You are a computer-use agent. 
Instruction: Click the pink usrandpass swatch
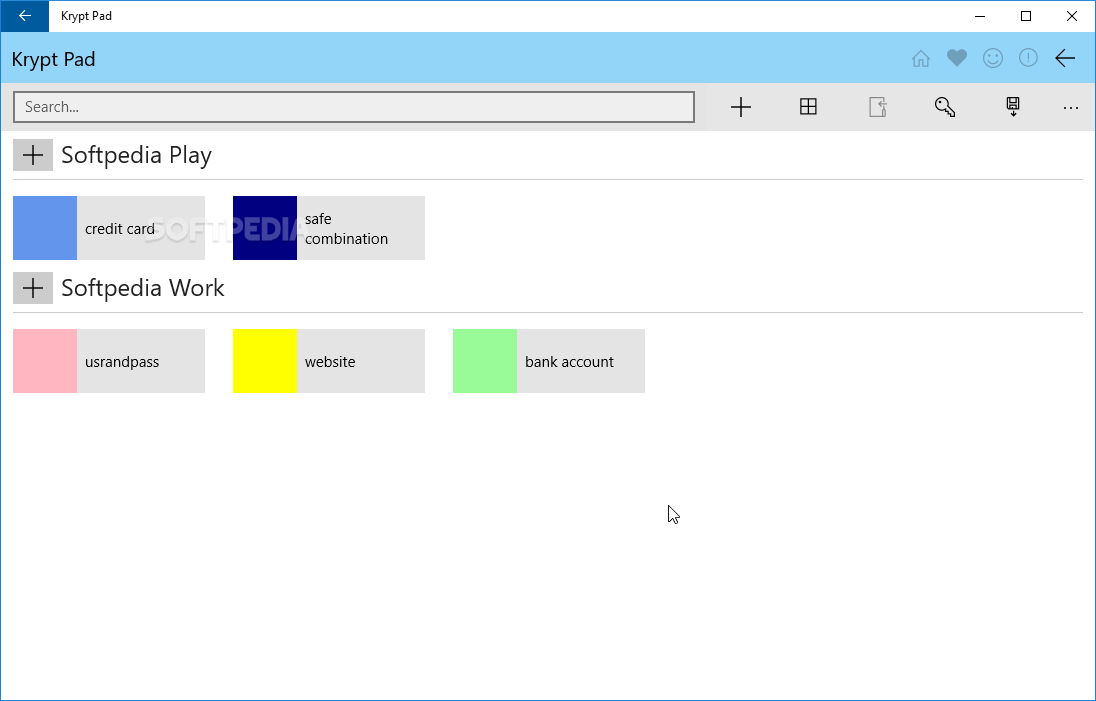click(x=45, y=361)
